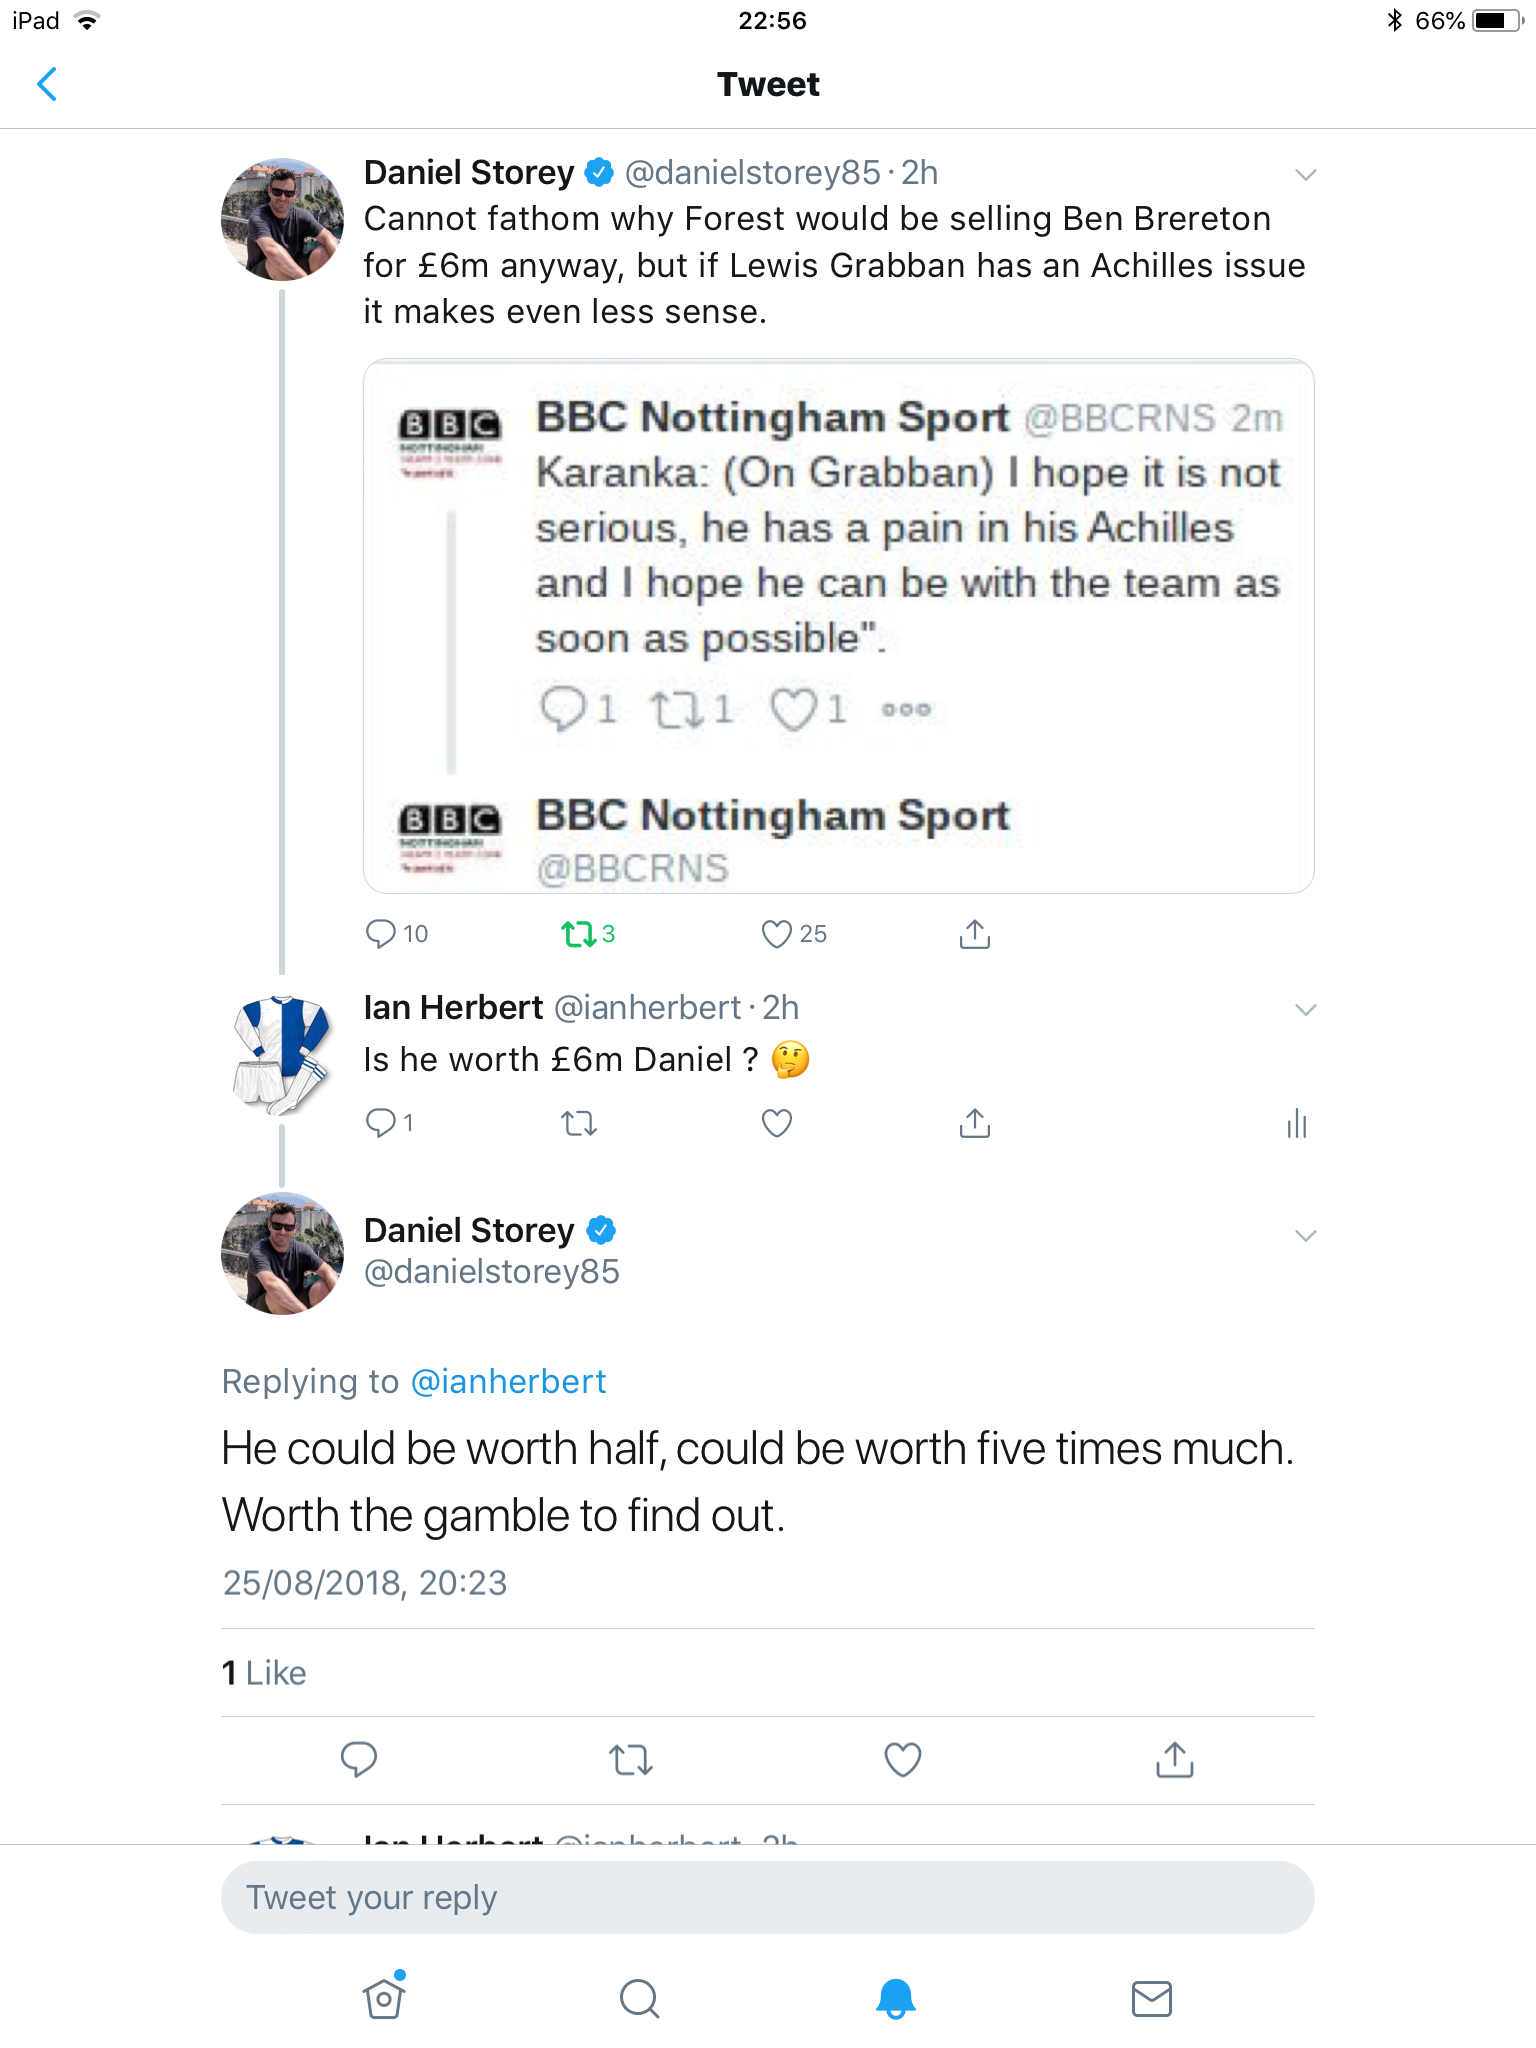
Task: Open the Notifications bell tab
Action: [x=896, y=1998]
